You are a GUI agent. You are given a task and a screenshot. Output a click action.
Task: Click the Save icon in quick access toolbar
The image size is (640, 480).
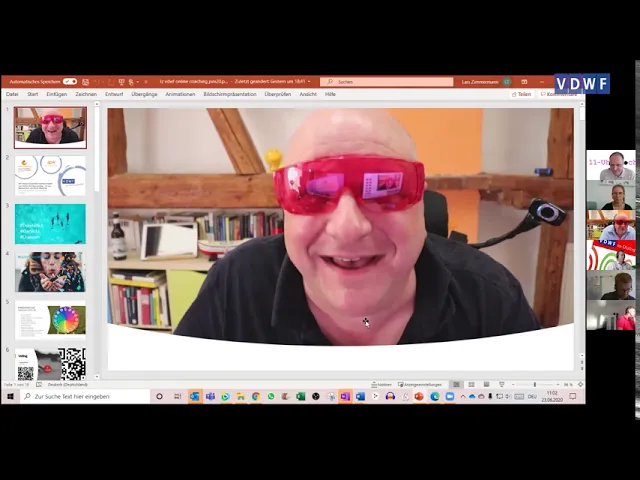point(85,82)
